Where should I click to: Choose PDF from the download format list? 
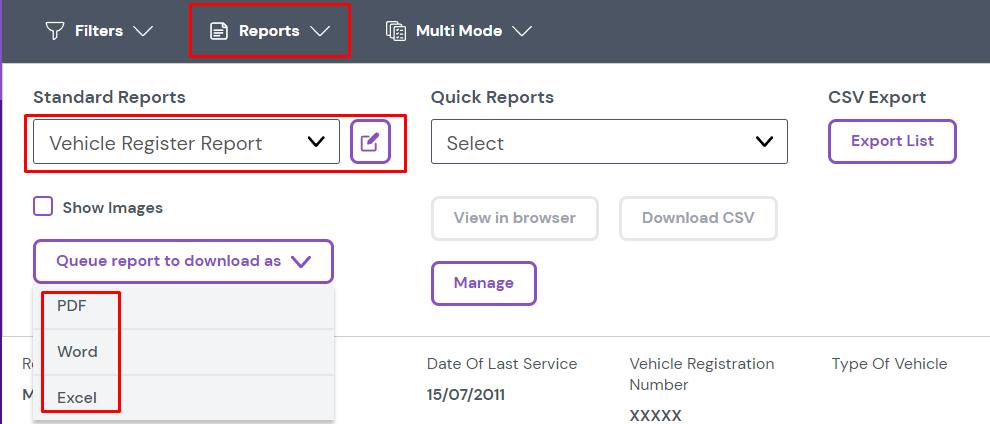click(72, 306)
